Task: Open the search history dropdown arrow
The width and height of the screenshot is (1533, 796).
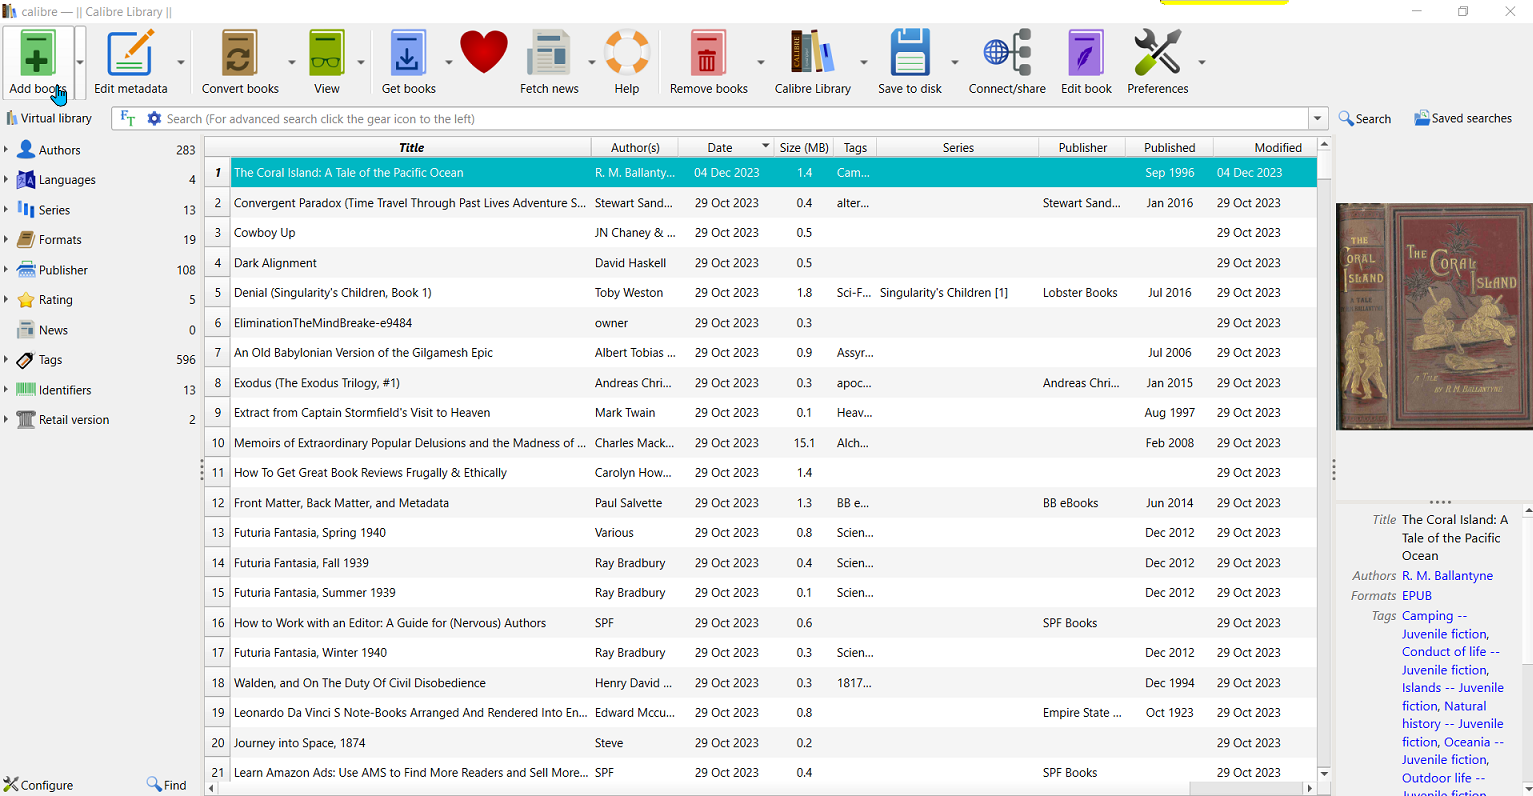Action: pyautogui.click(x=1317, y=118)
